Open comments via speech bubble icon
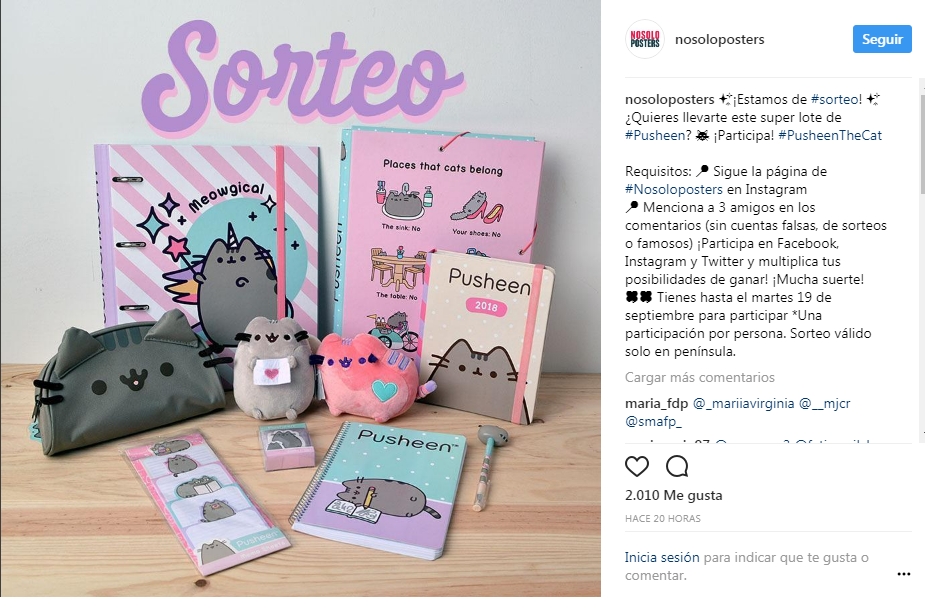Image resolution: width=925 pixels, height=597 pixels. [x=677, y=466]
